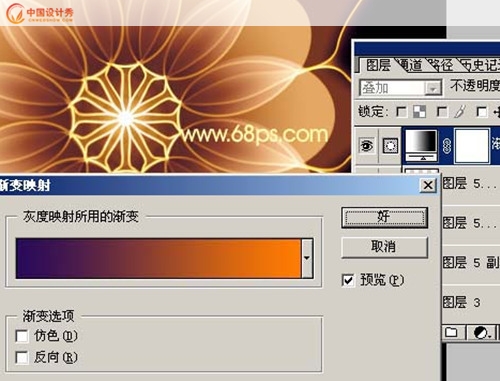This screenshot has height=381, width=500.
Task: Click the paintbrush lock icon
Action: point(460,112)
